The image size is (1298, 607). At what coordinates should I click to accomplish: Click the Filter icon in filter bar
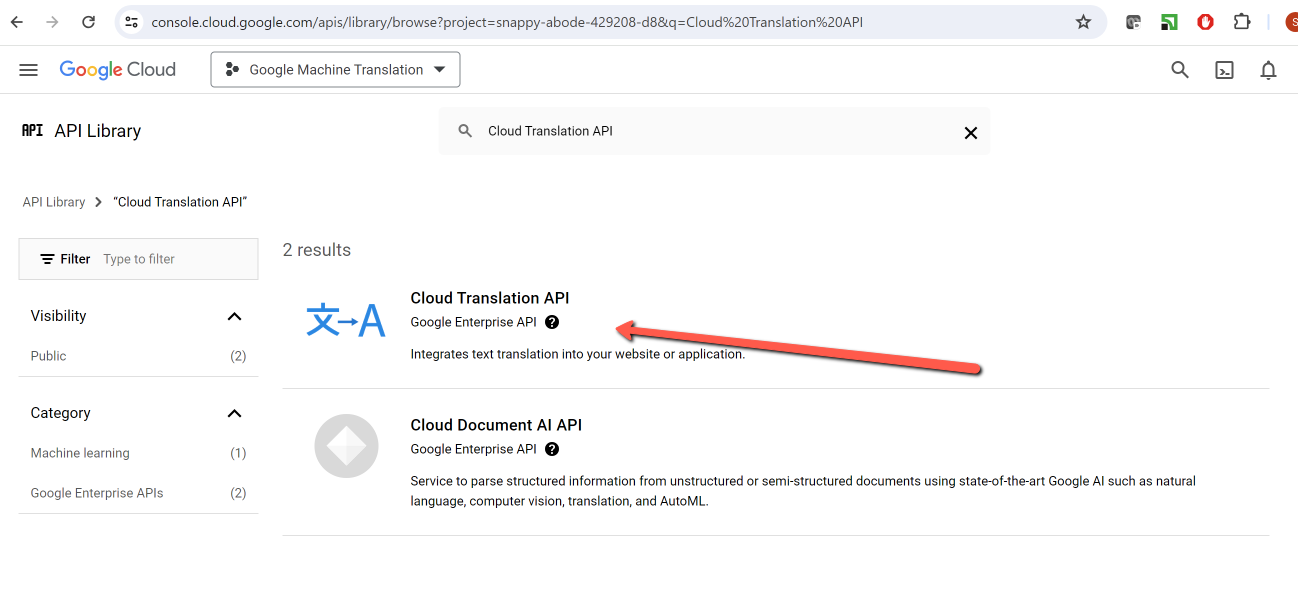47,259
